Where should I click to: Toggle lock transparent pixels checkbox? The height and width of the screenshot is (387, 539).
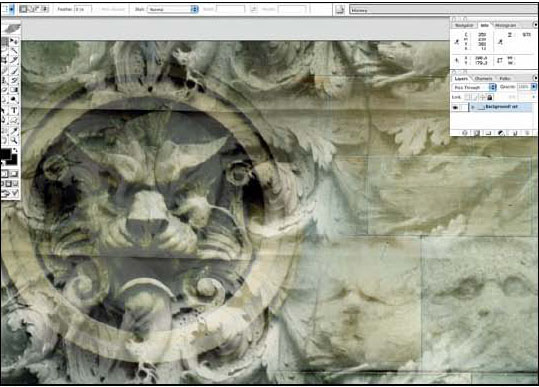pyautogui.click(x=467, y=97)
